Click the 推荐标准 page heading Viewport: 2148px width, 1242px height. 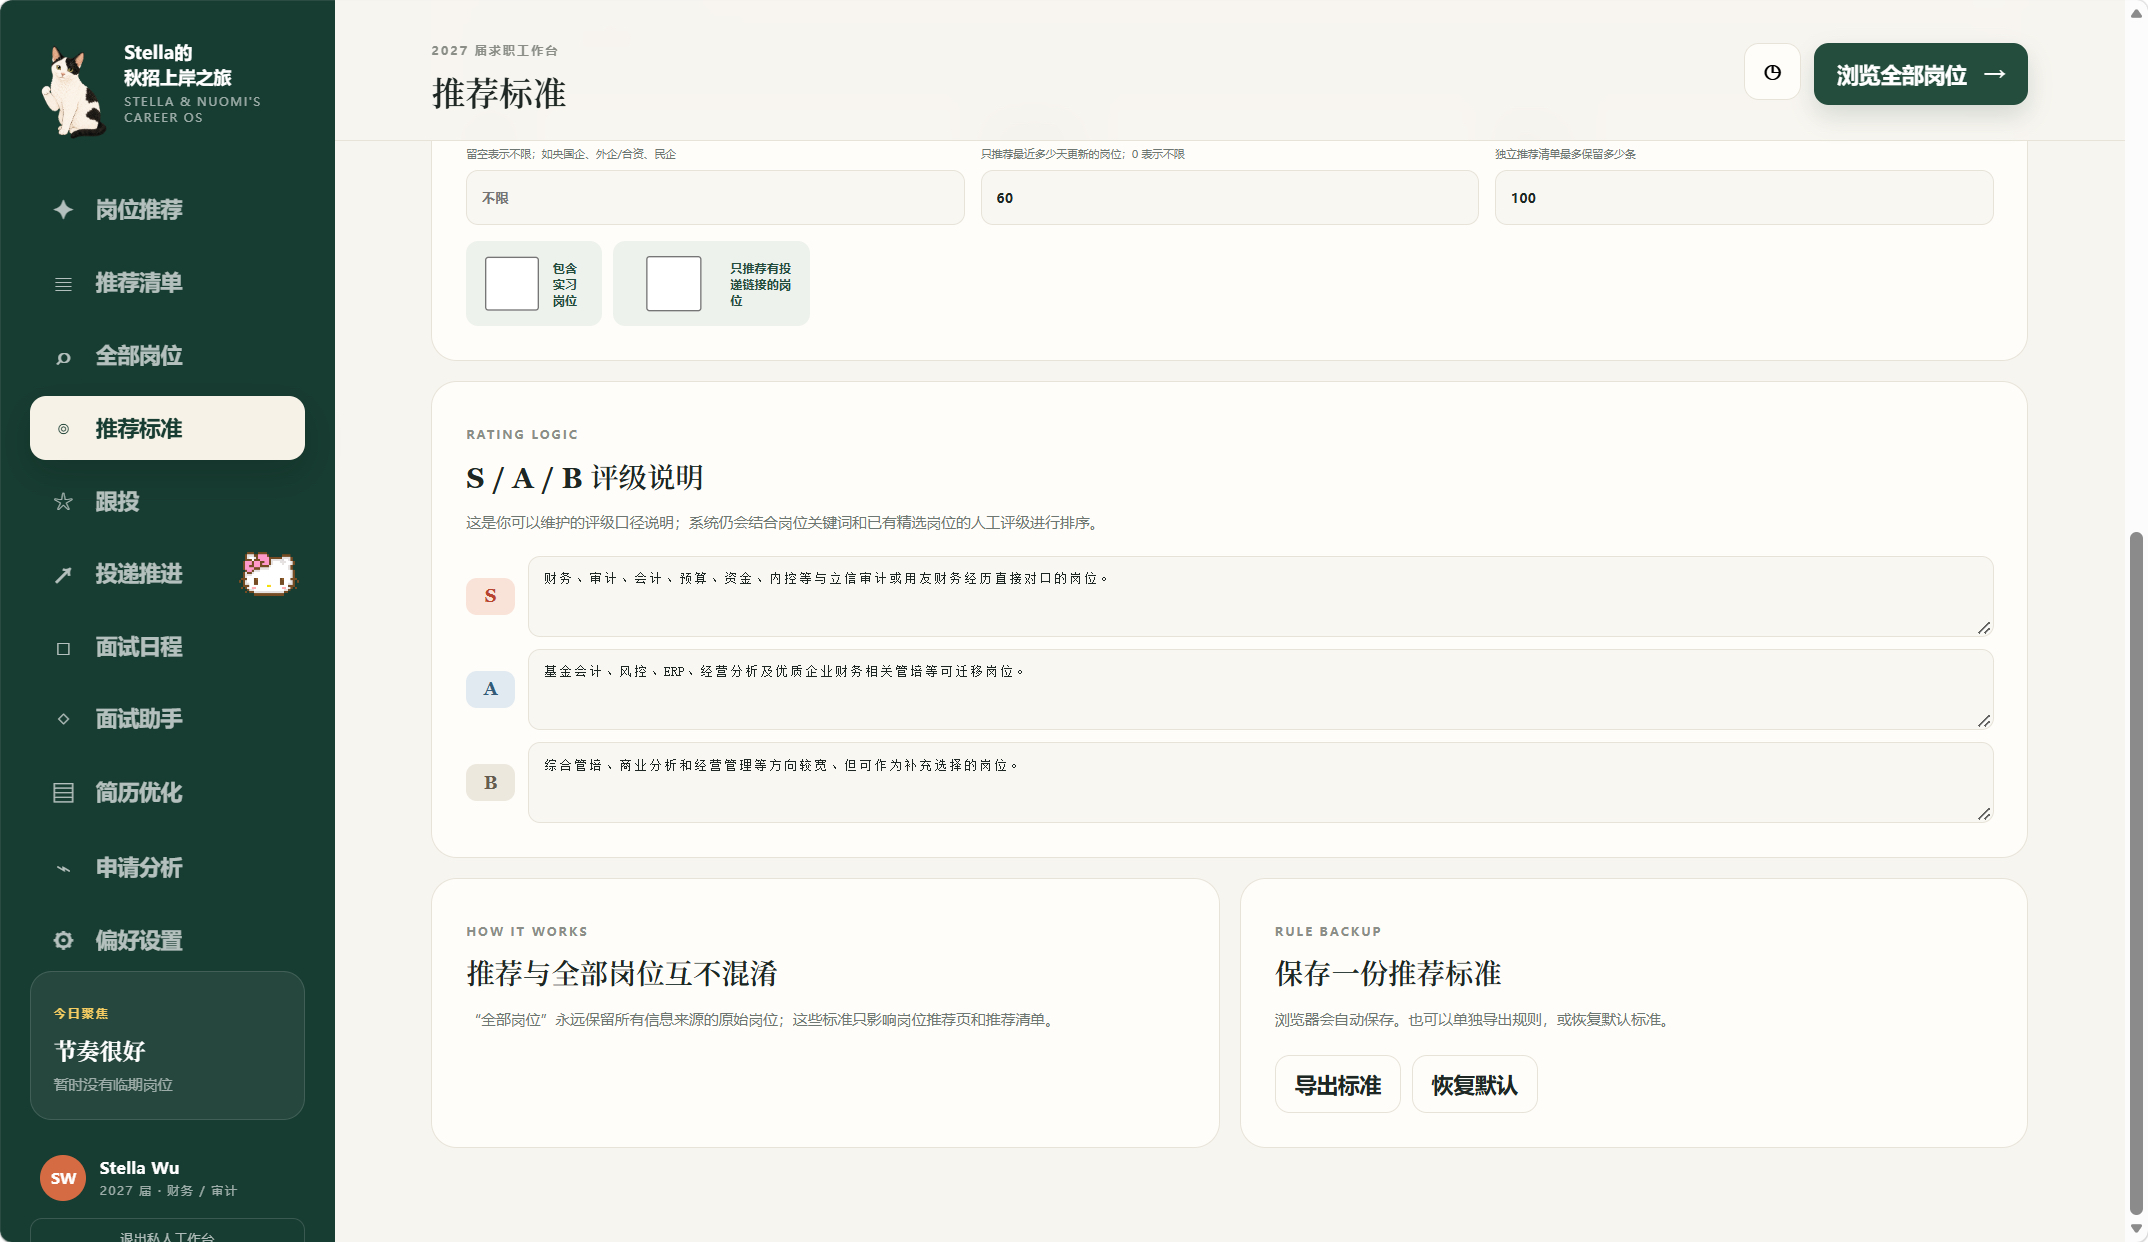498,93
